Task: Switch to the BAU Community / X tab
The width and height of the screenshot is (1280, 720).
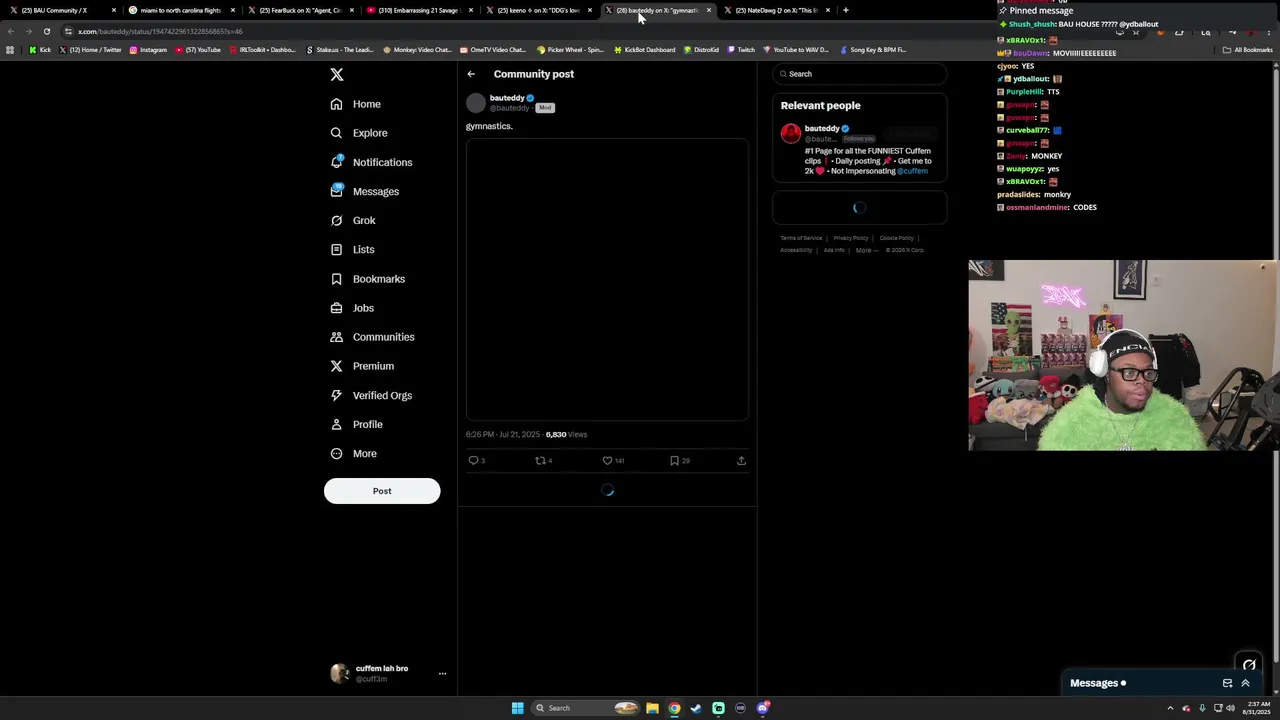Action: point(60,10)
